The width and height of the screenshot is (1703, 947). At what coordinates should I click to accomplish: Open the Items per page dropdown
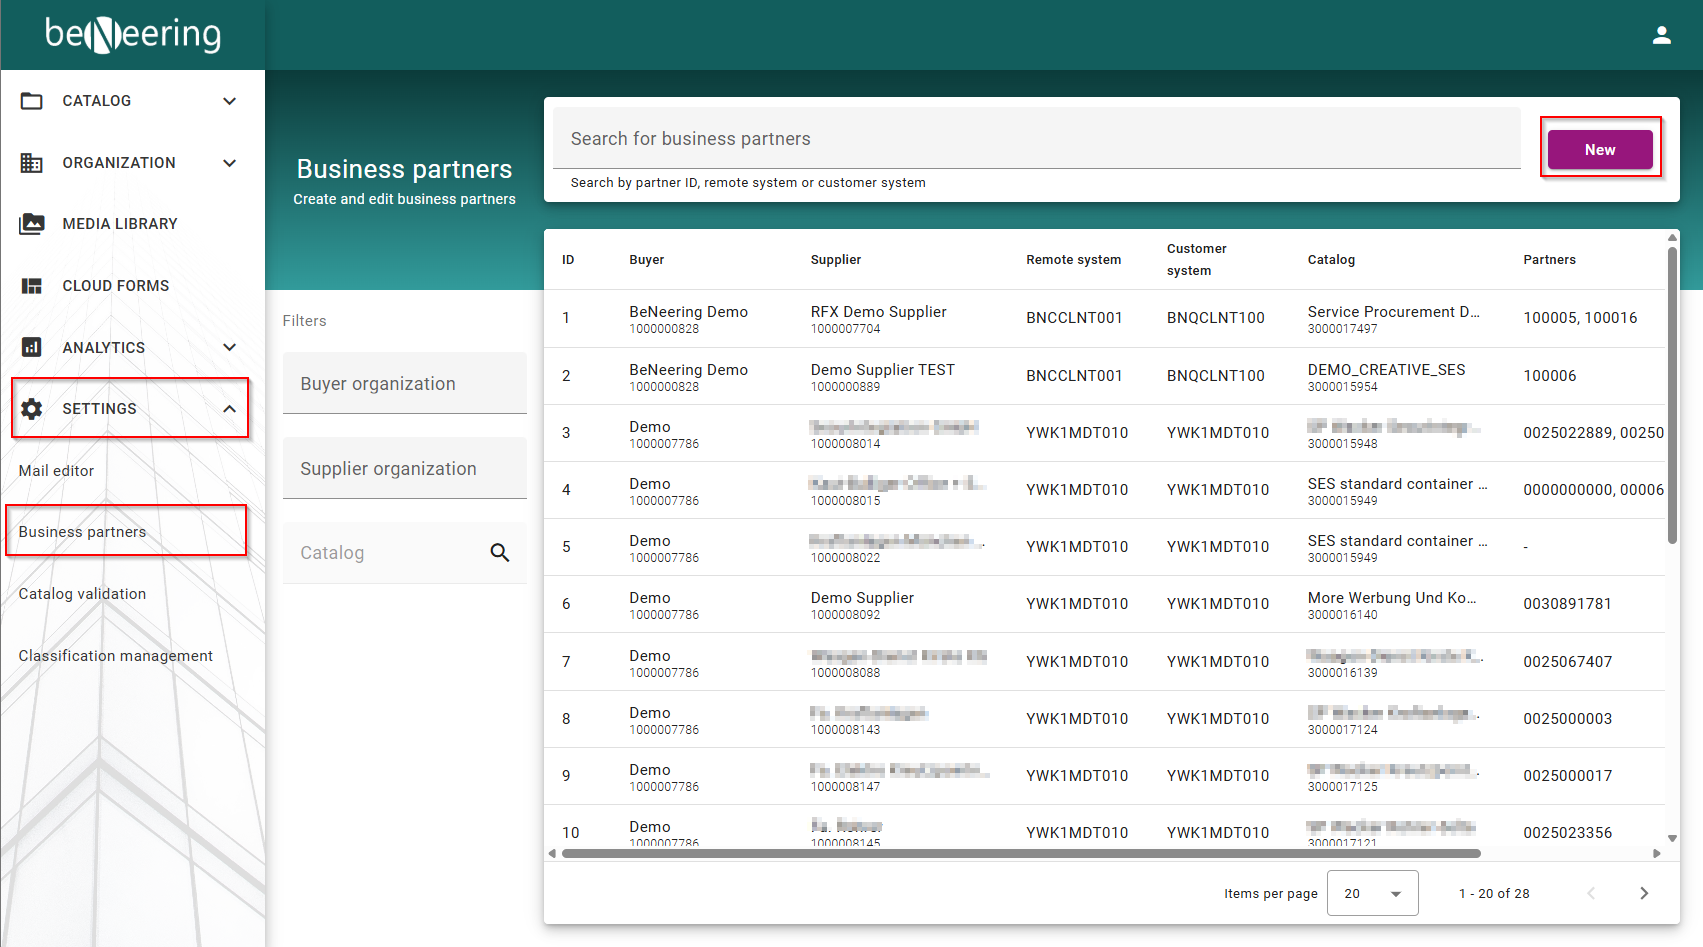coord(1371,893)
